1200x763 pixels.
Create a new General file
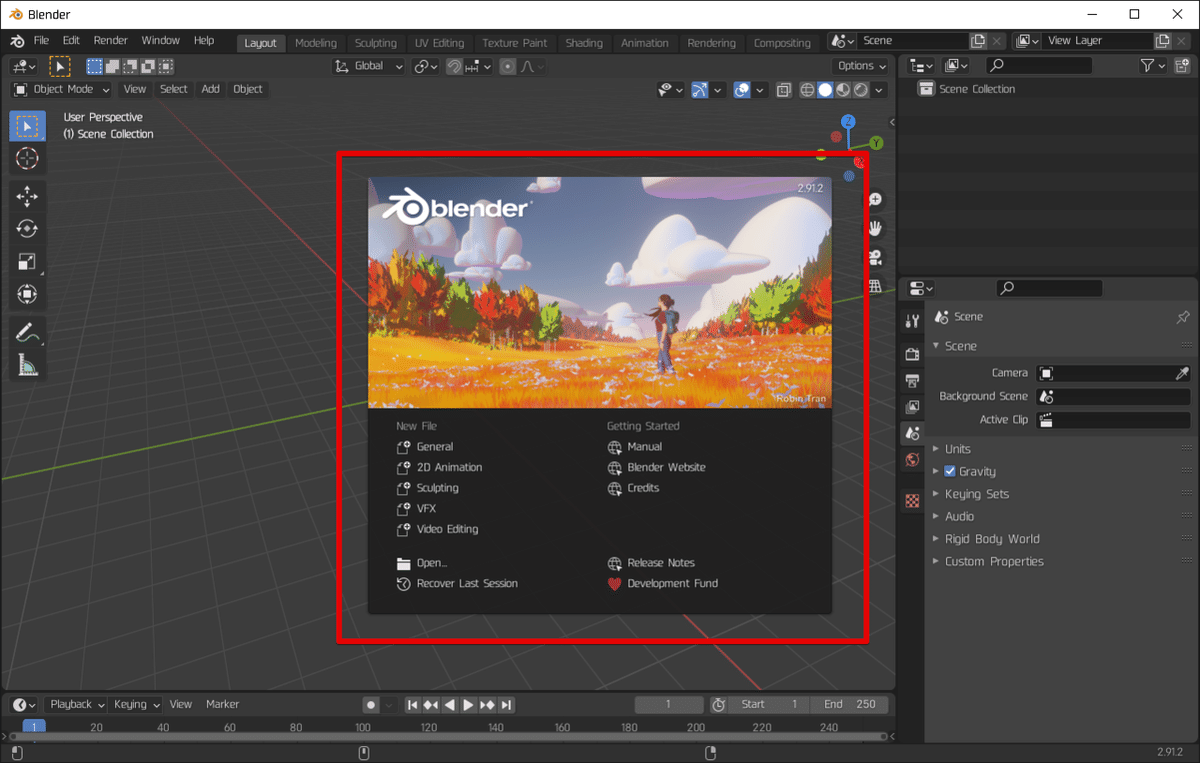[434, 447]
